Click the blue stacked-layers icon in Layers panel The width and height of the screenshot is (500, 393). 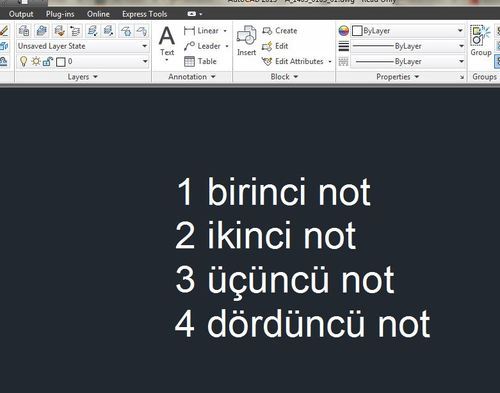41,31
